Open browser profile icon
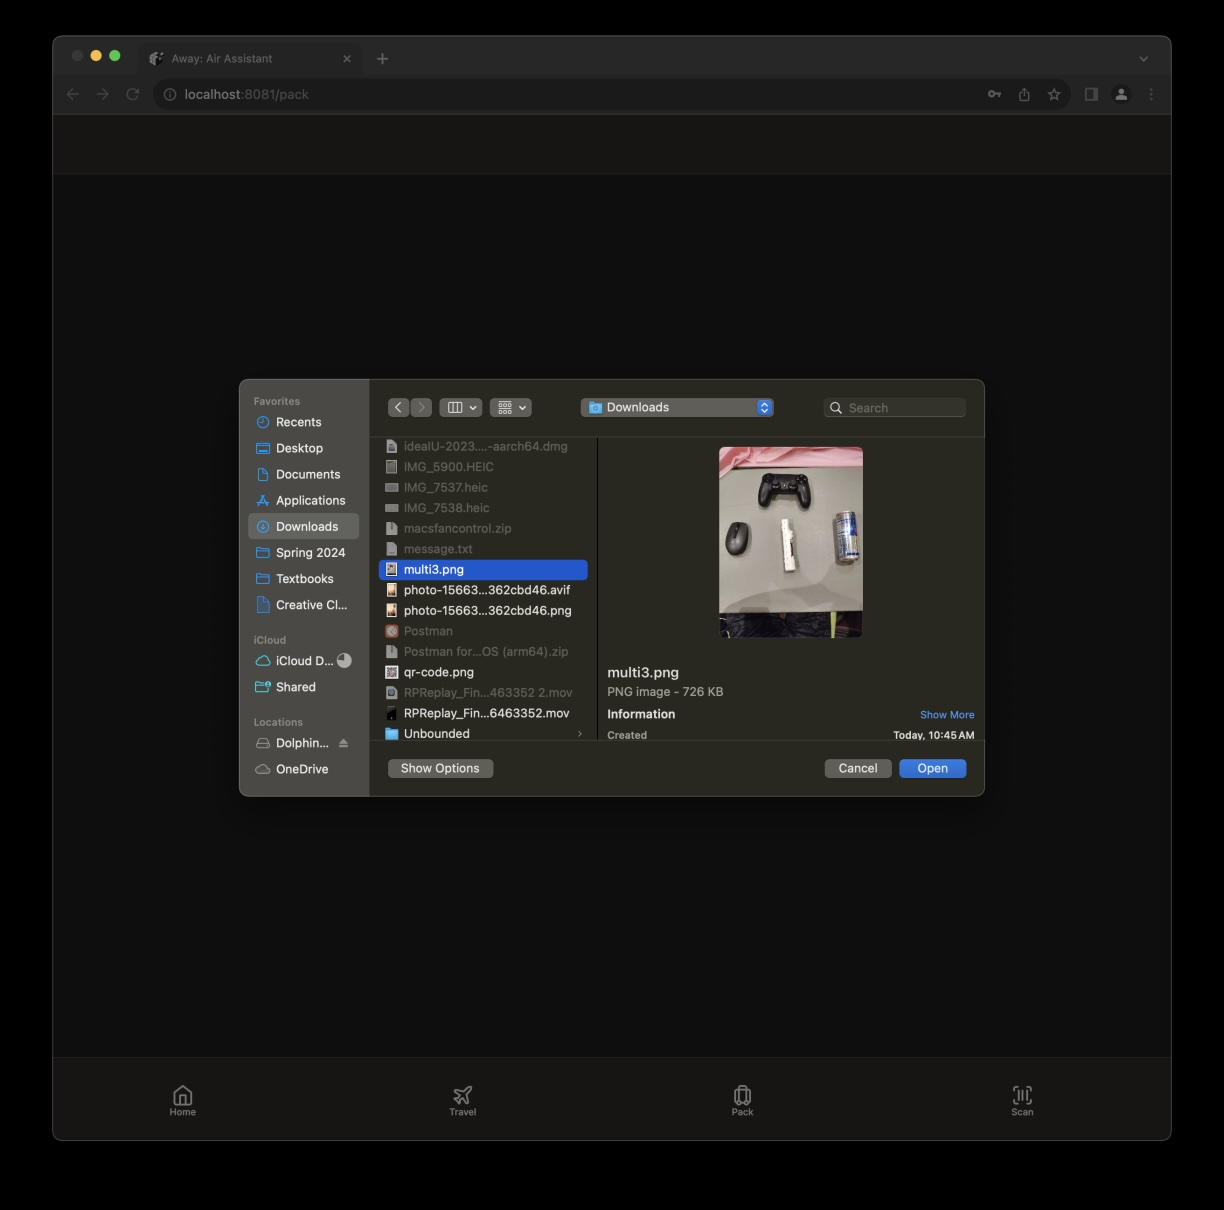 (1121, 94)
